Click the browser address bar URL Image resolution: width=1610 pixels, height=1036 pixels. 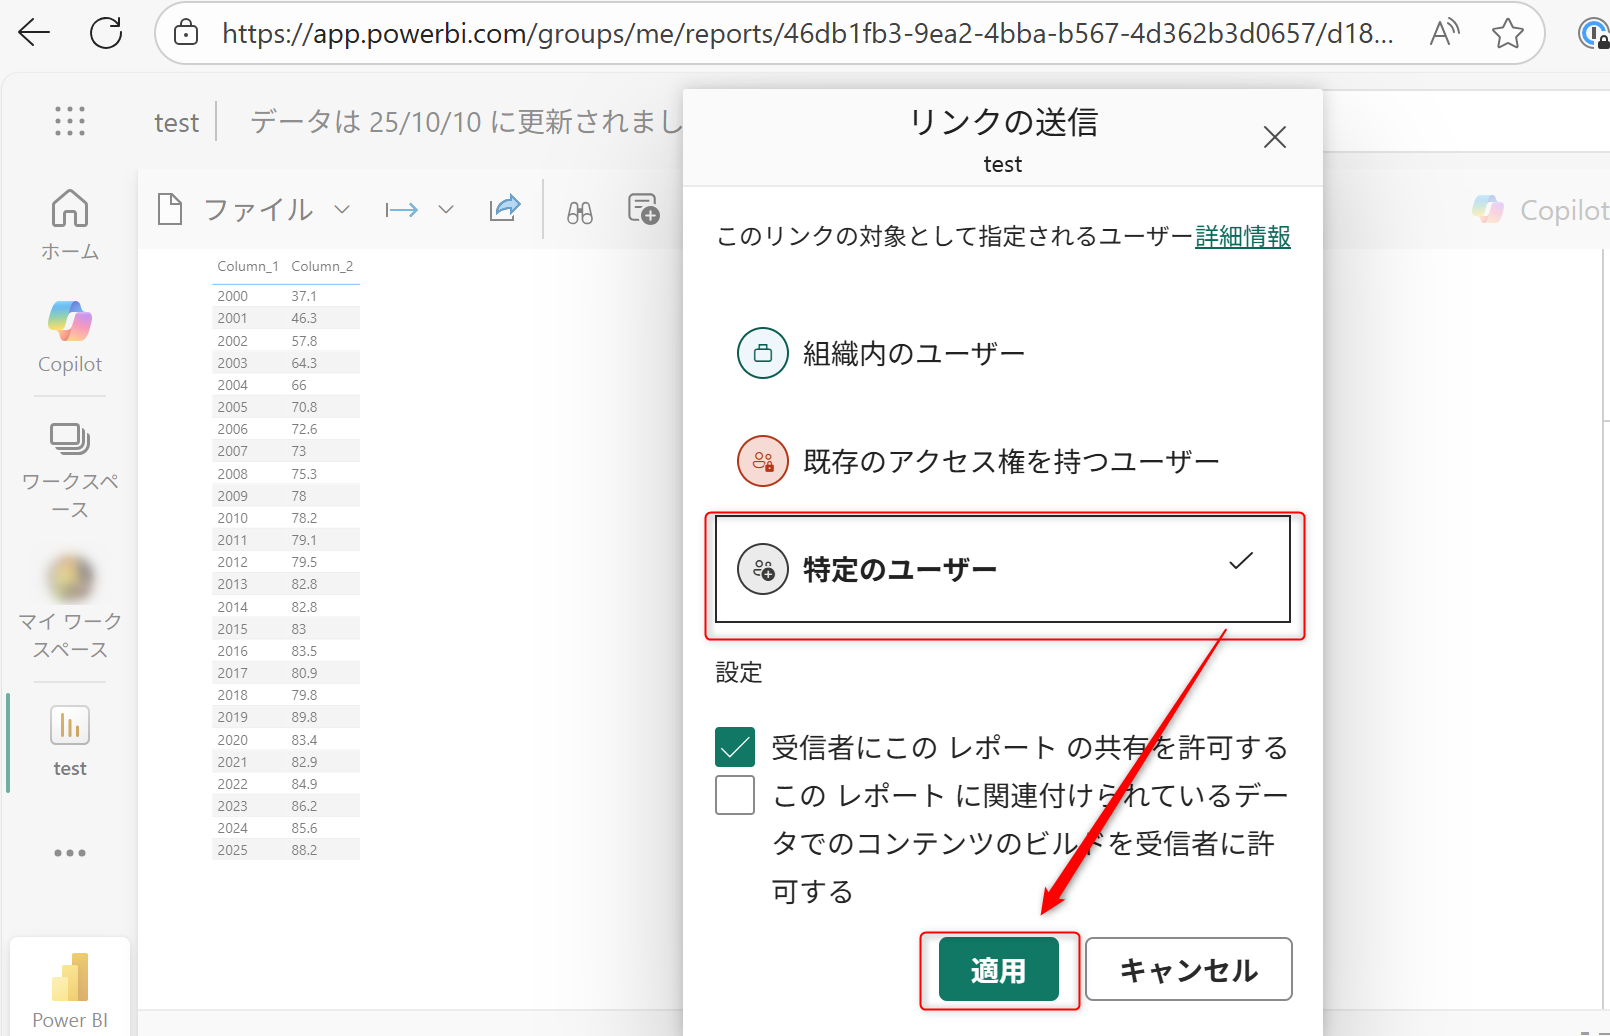pos(806,34)
